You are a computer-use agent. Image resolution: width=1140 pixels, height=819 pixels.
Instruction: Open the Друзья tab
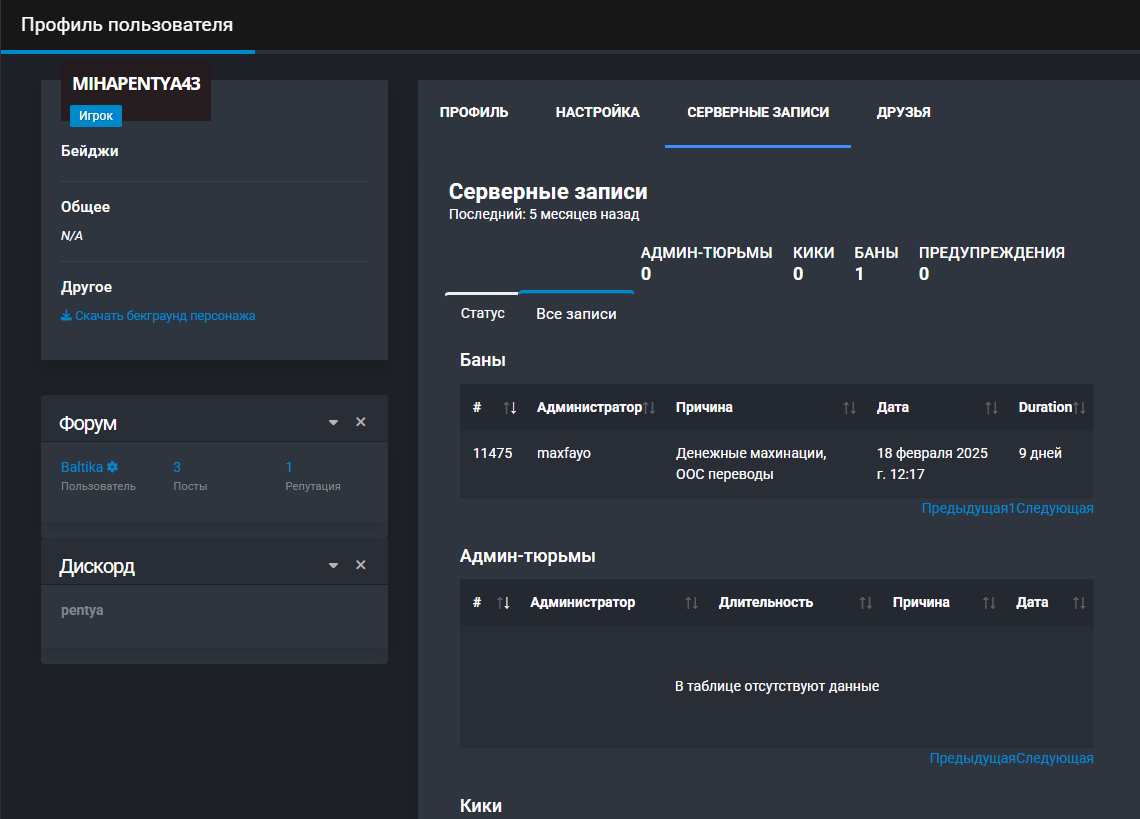[x=904, y=112]
